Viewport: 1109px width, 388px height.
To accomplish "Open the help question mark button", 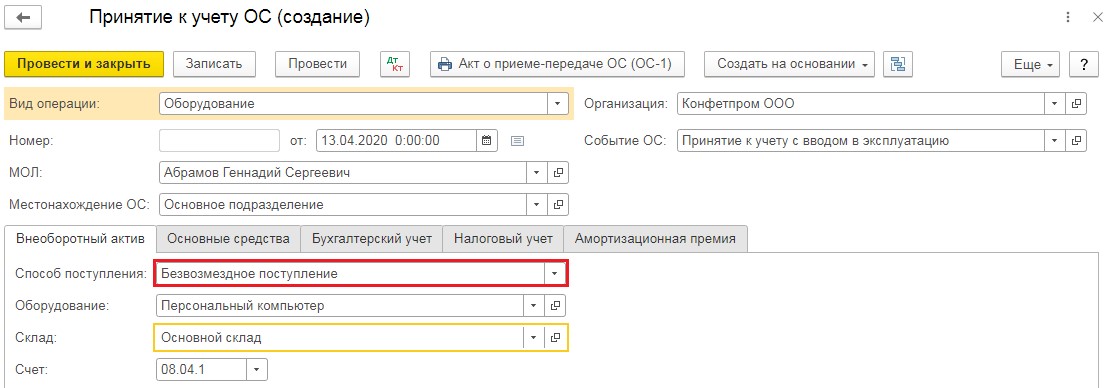I will pyautogui.click(x=1083, y=64).
